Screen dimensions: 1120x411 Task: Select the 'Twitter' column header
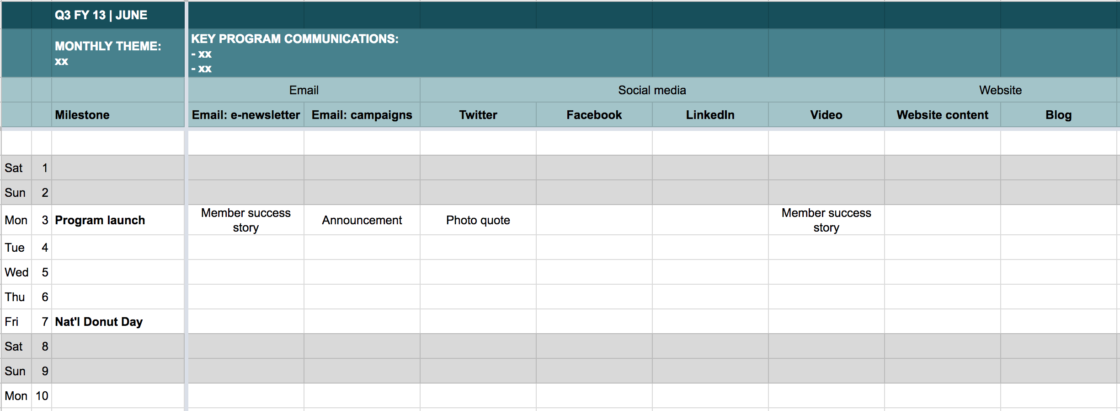(478, 114)
